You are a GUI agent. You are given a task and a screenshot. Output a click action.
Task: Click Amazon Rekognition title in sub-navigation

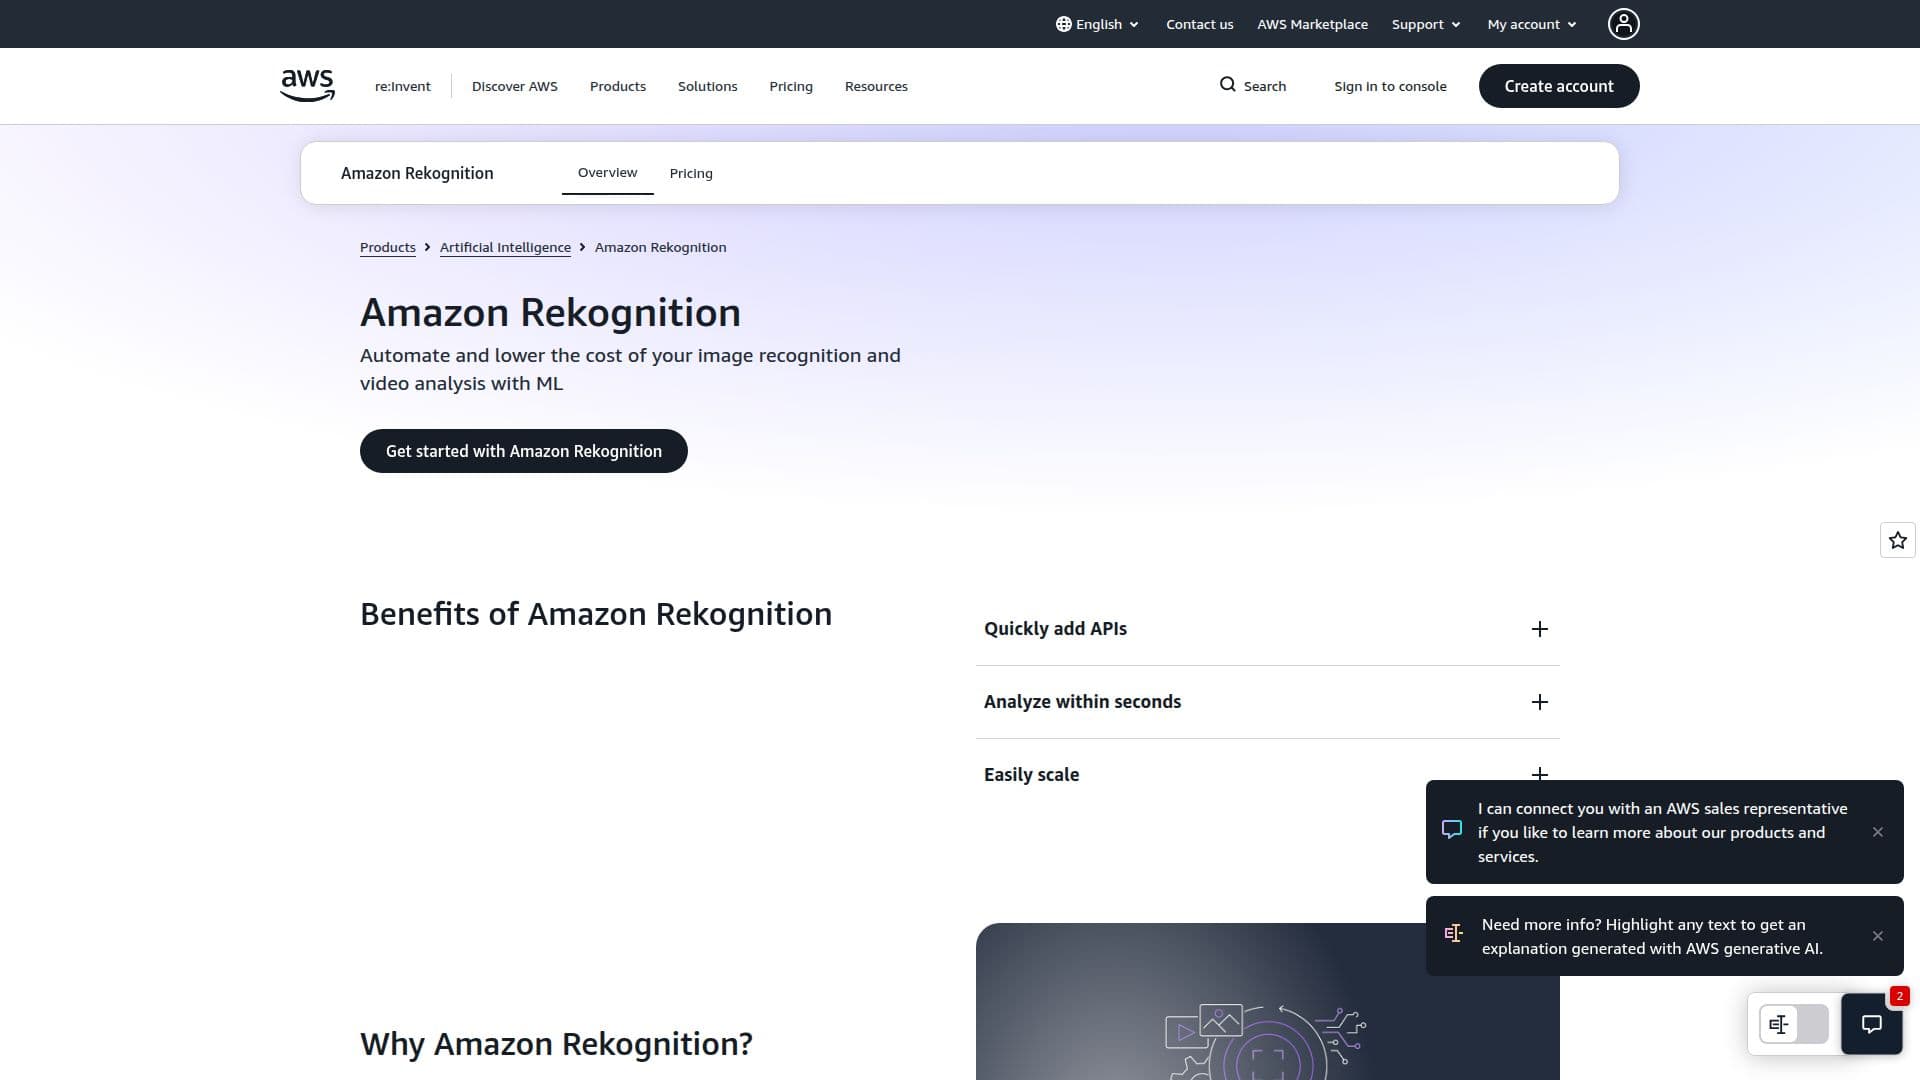417,173
